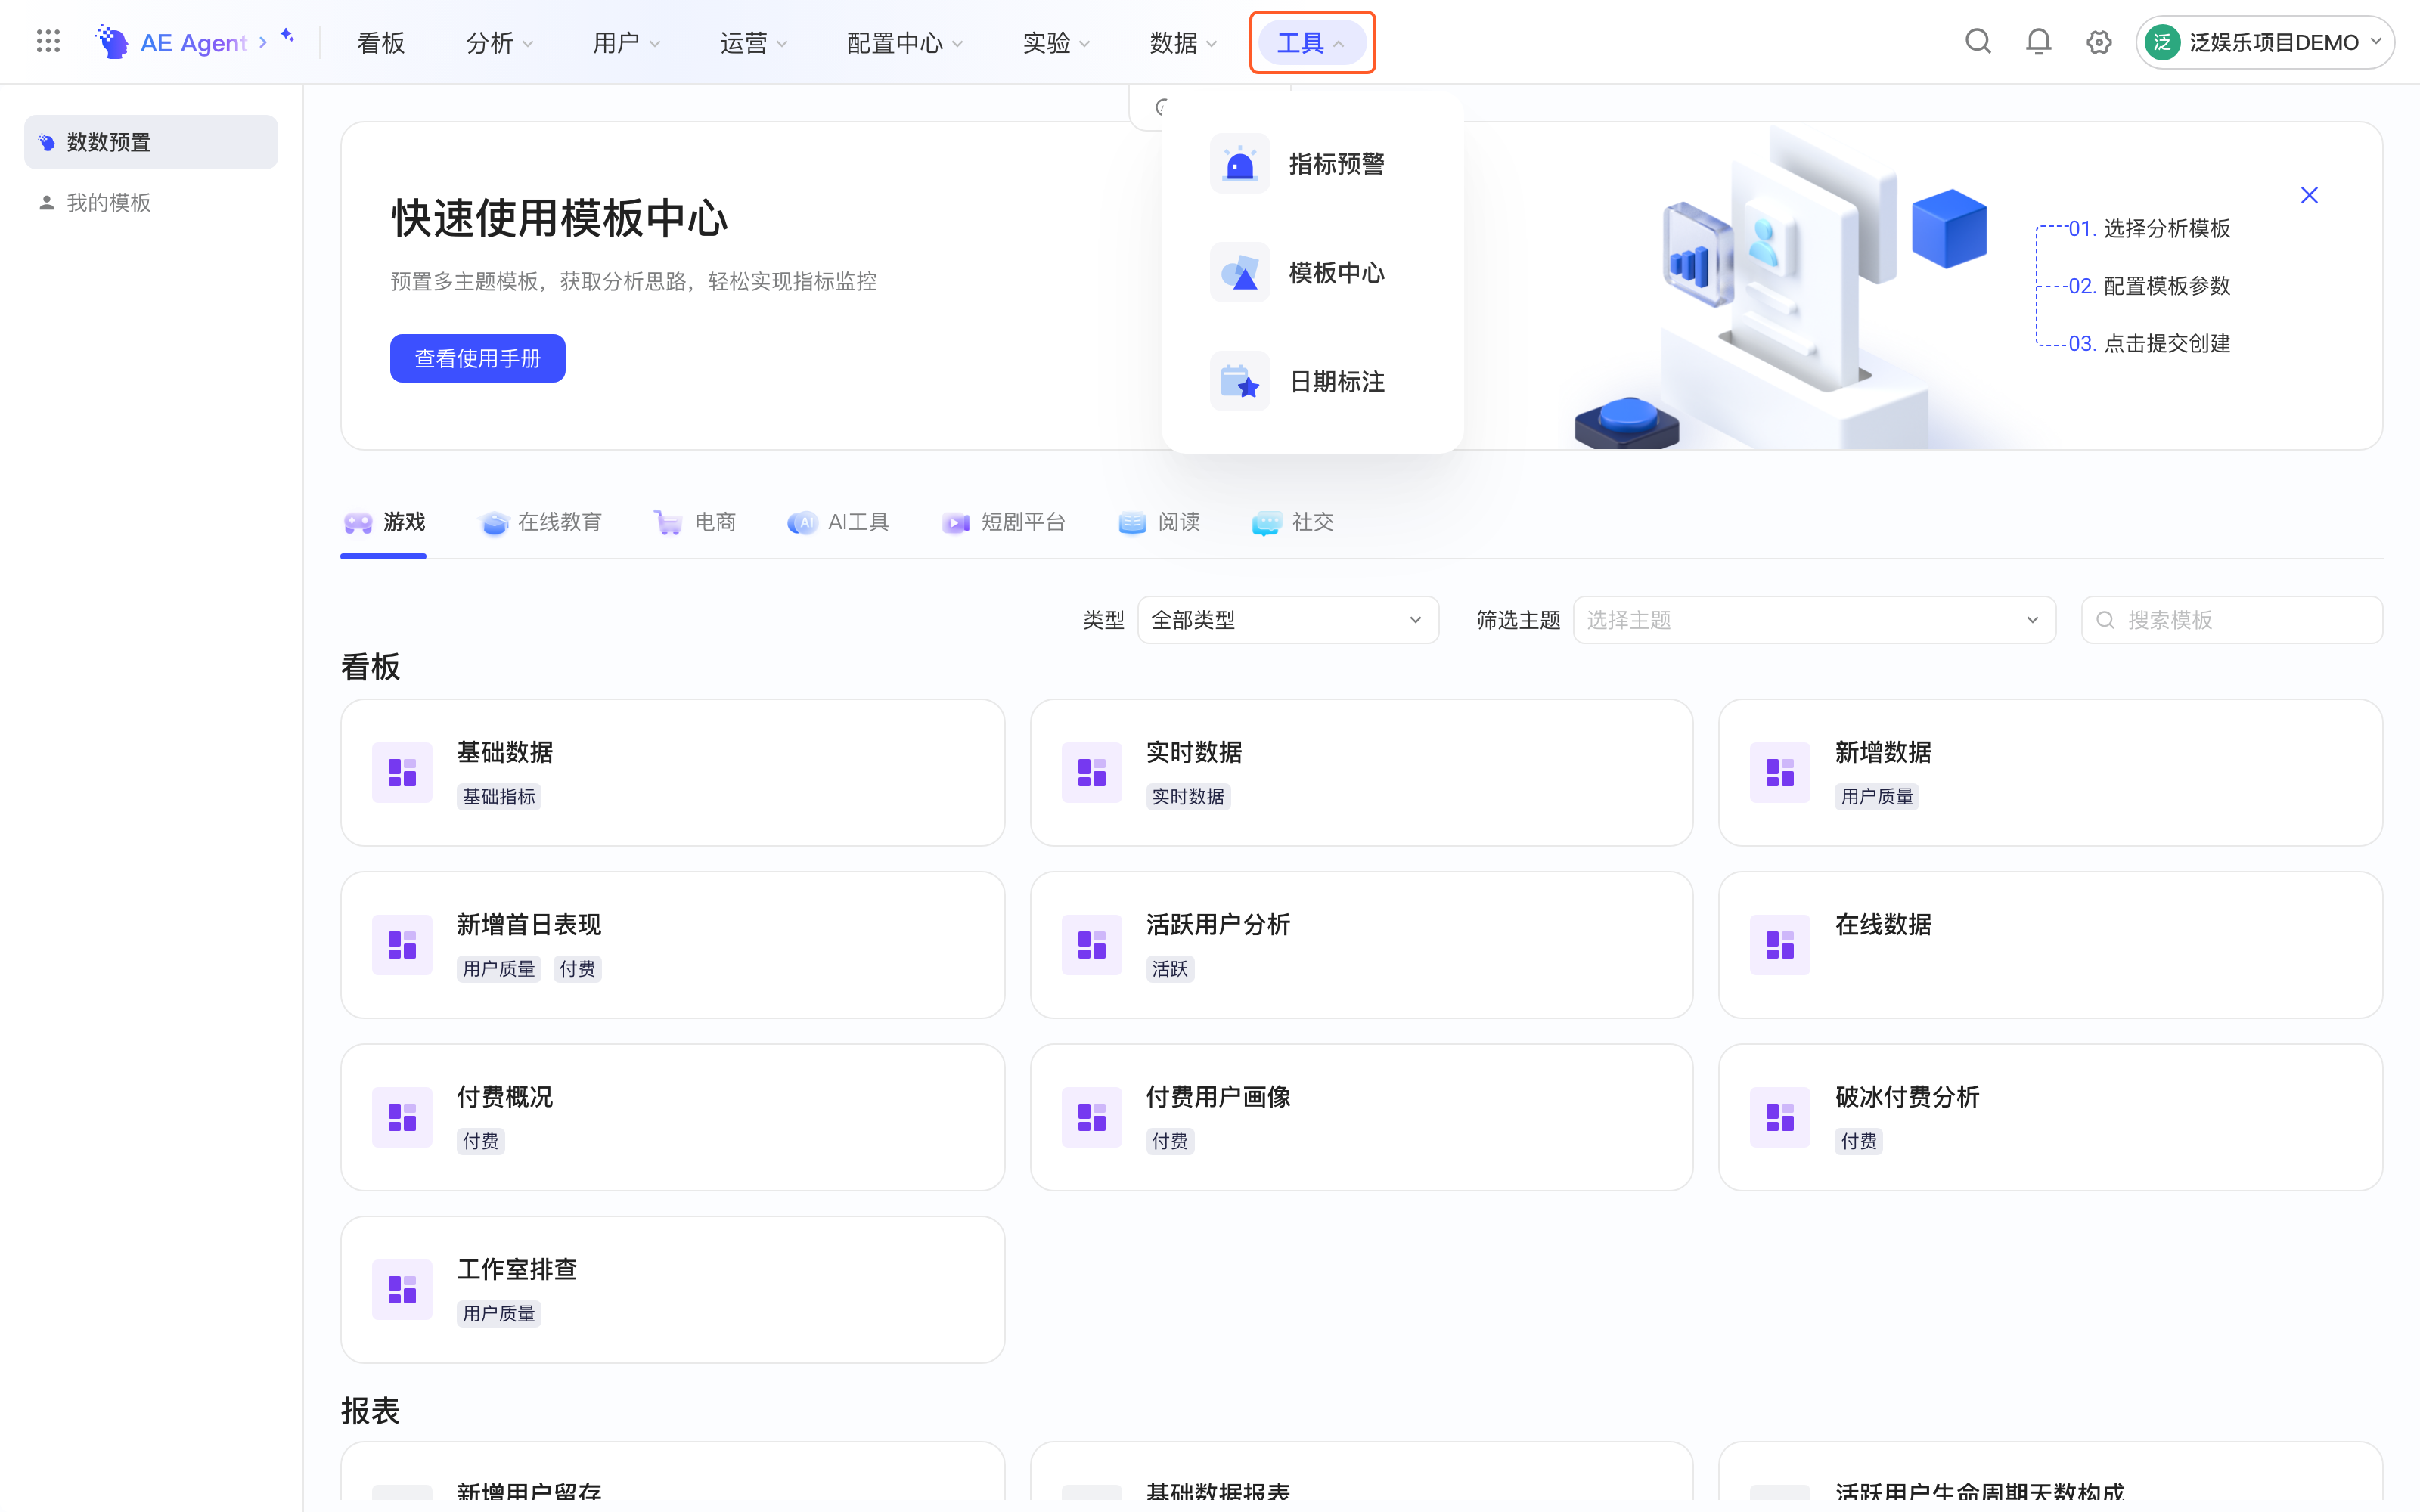Open the 泛娱乐项目DEMO project switcher
Viewport: 2420px width, 1512px height.
[2264, 42]
